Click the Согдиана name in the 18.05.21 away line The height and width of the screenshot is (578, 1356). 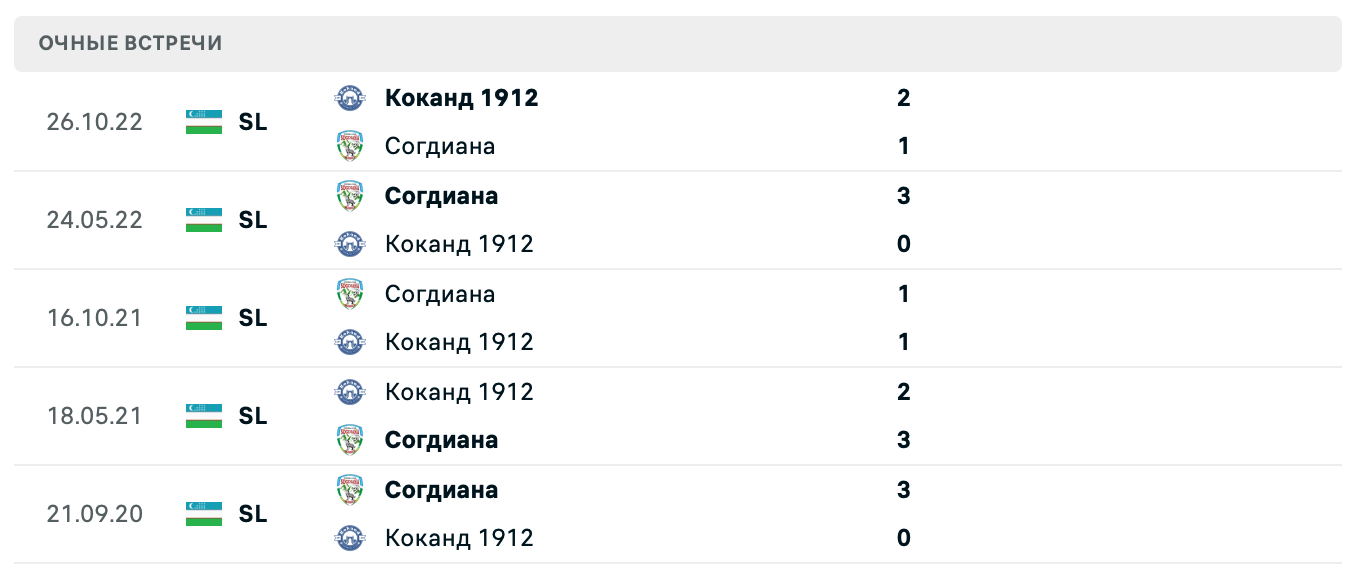[x=441, y=440]
